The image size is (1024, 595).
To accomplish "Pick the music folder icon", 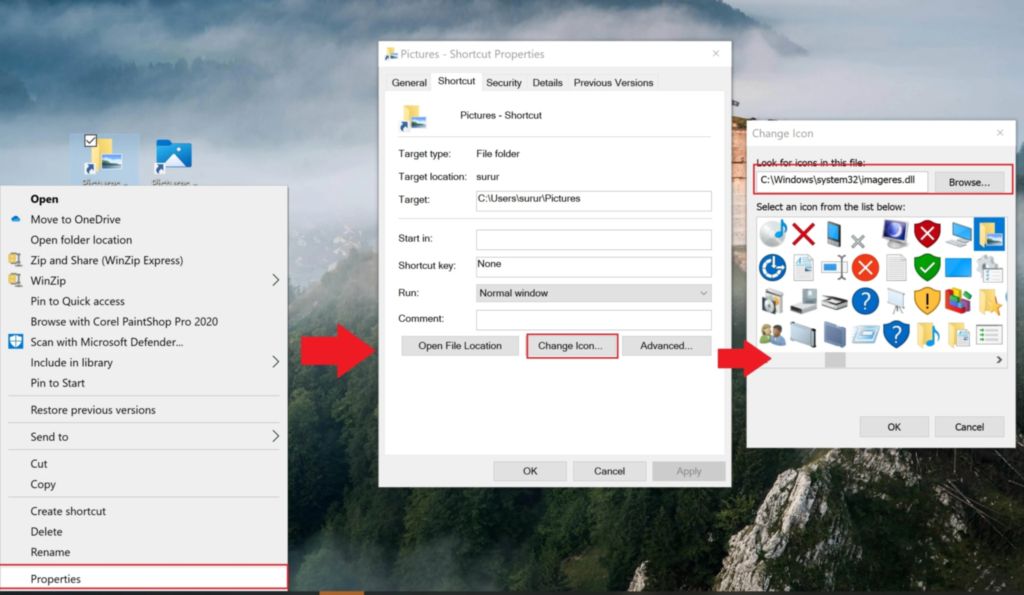I will (927, 335).
